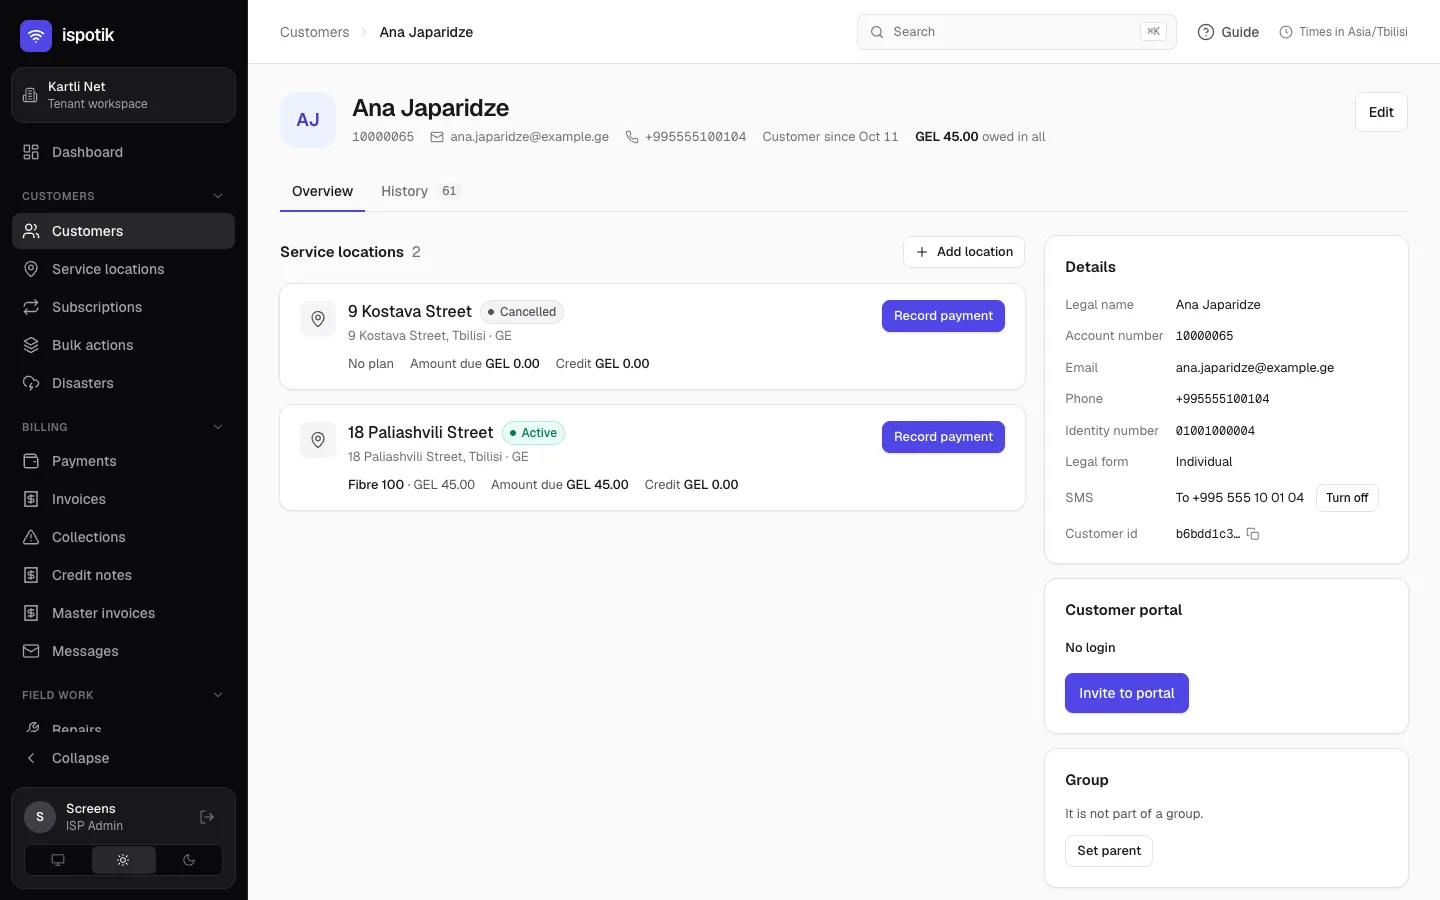The image size is (1440, 900).
Task: Click the AJ customer avatar
Action: 308,120
